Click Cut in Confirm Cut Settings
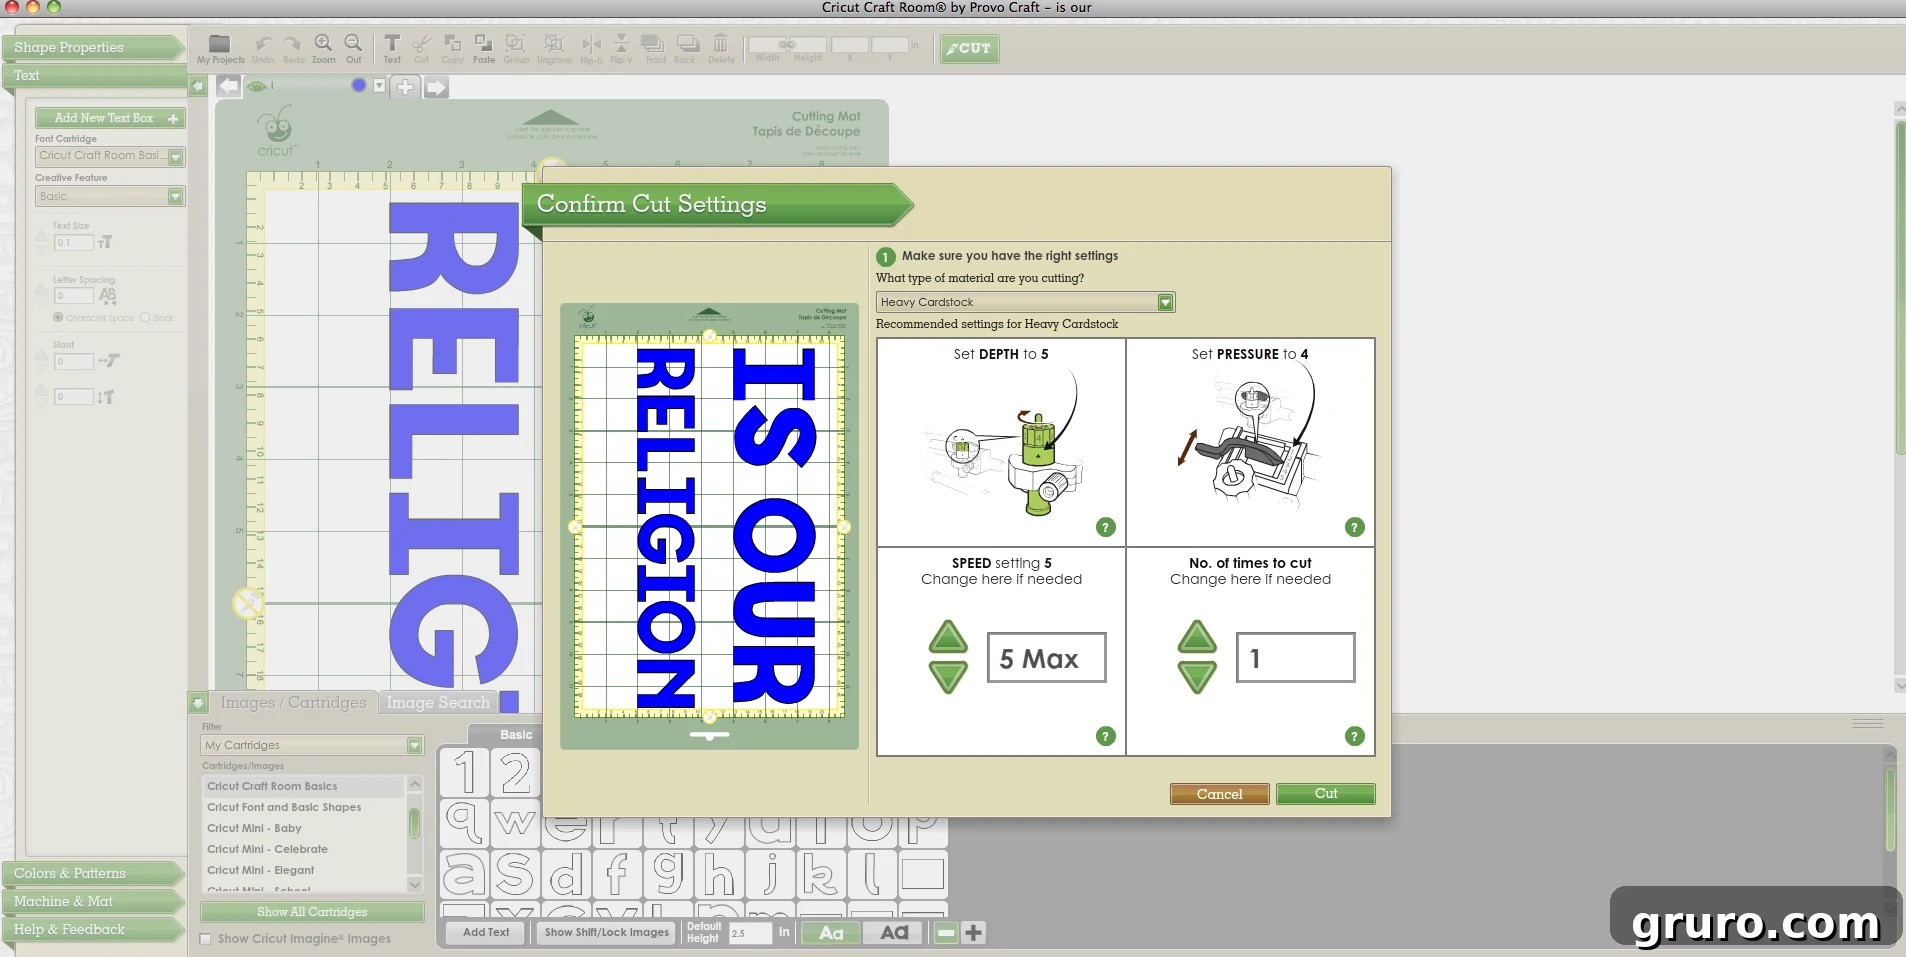 click(1326, 794)
